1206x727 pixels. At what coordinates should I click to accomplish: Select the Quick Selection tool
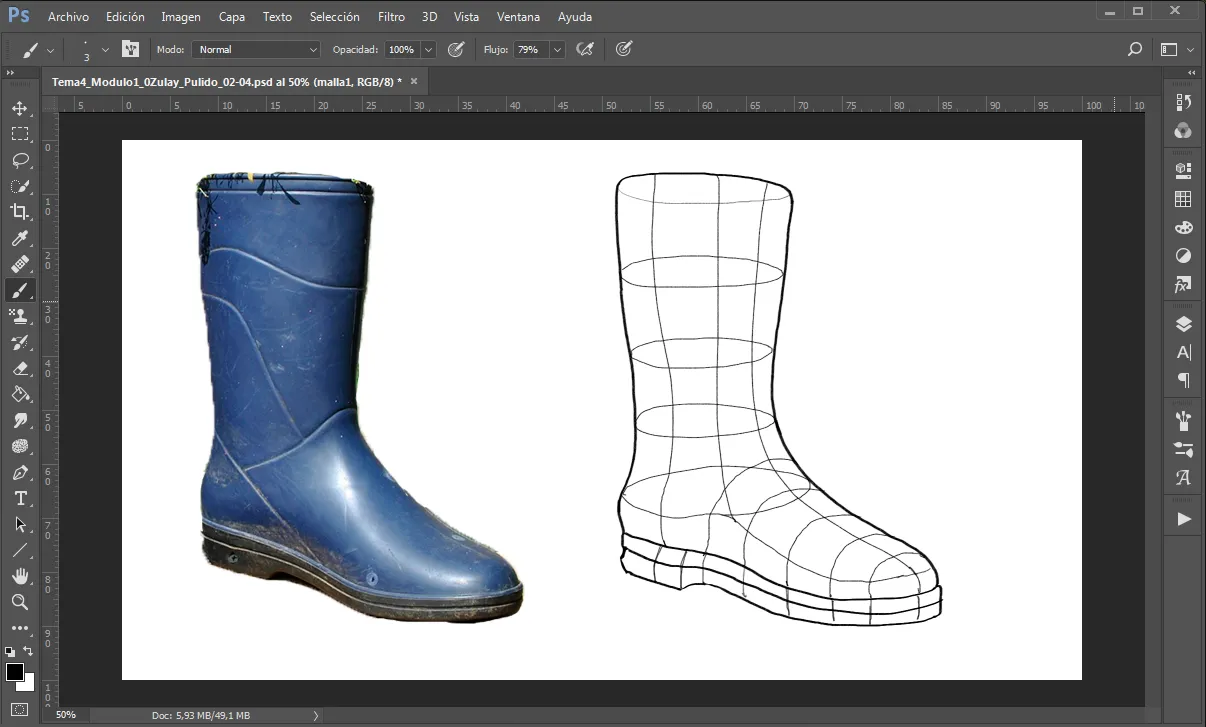point(20,186)
